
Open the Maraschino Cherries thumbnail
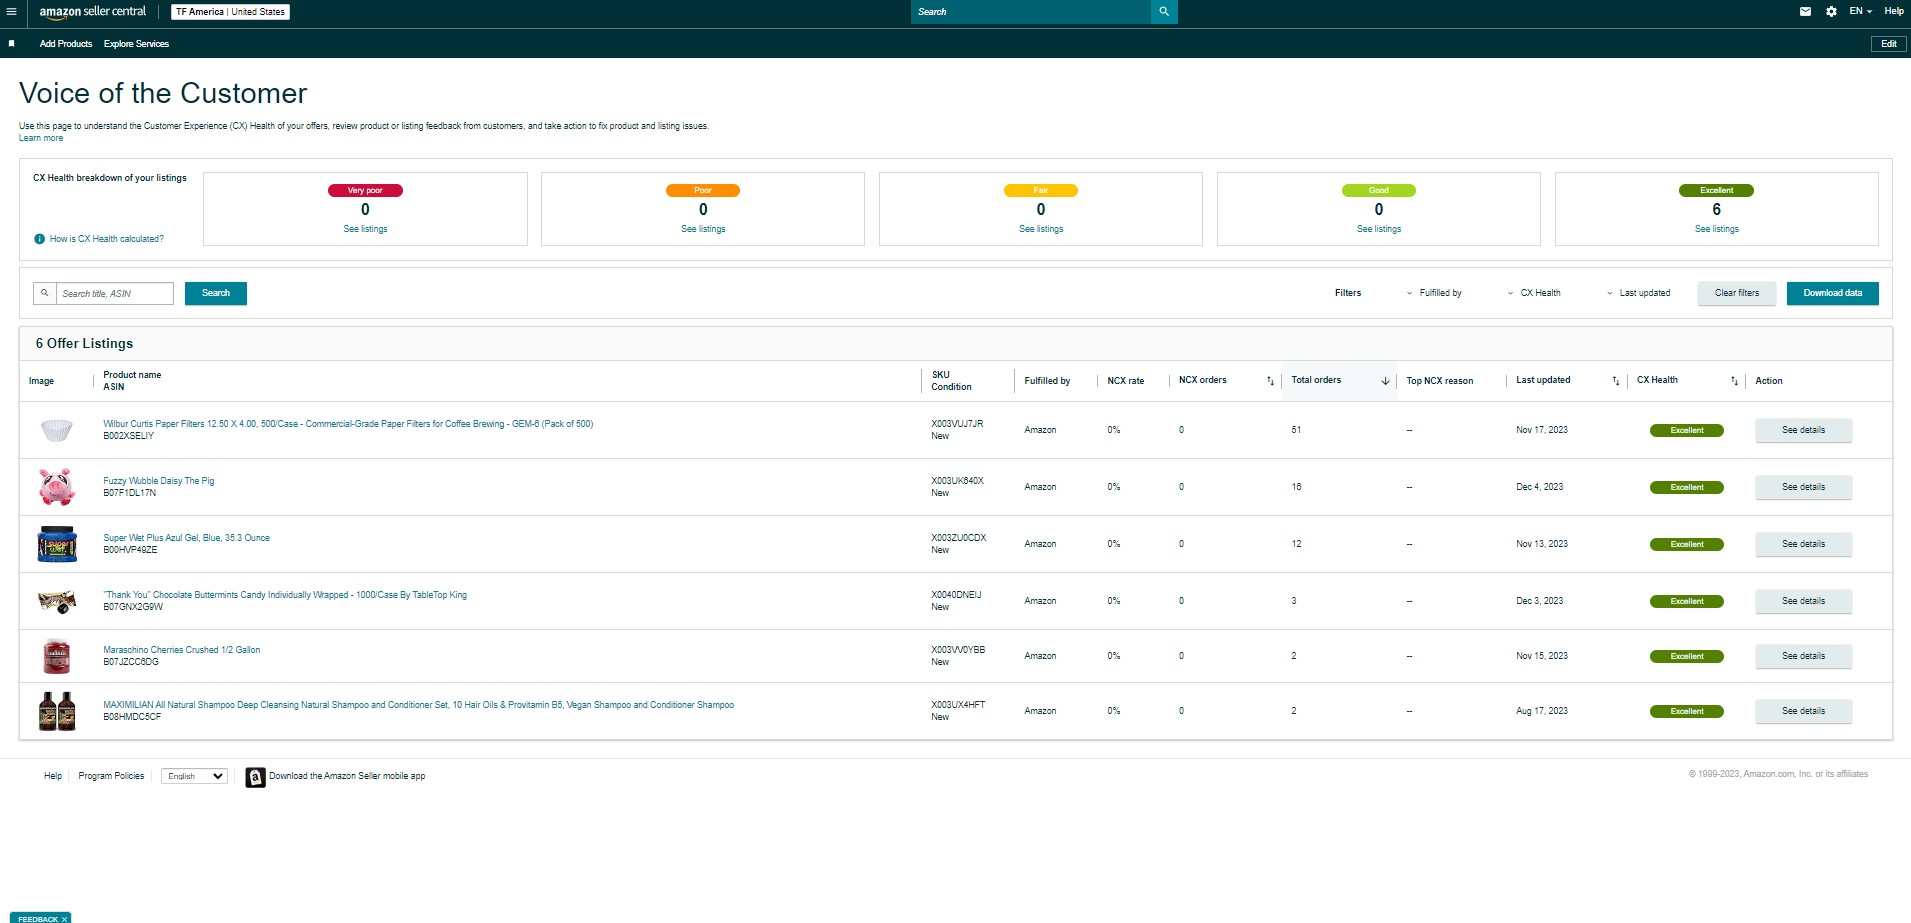click(57, 656)
